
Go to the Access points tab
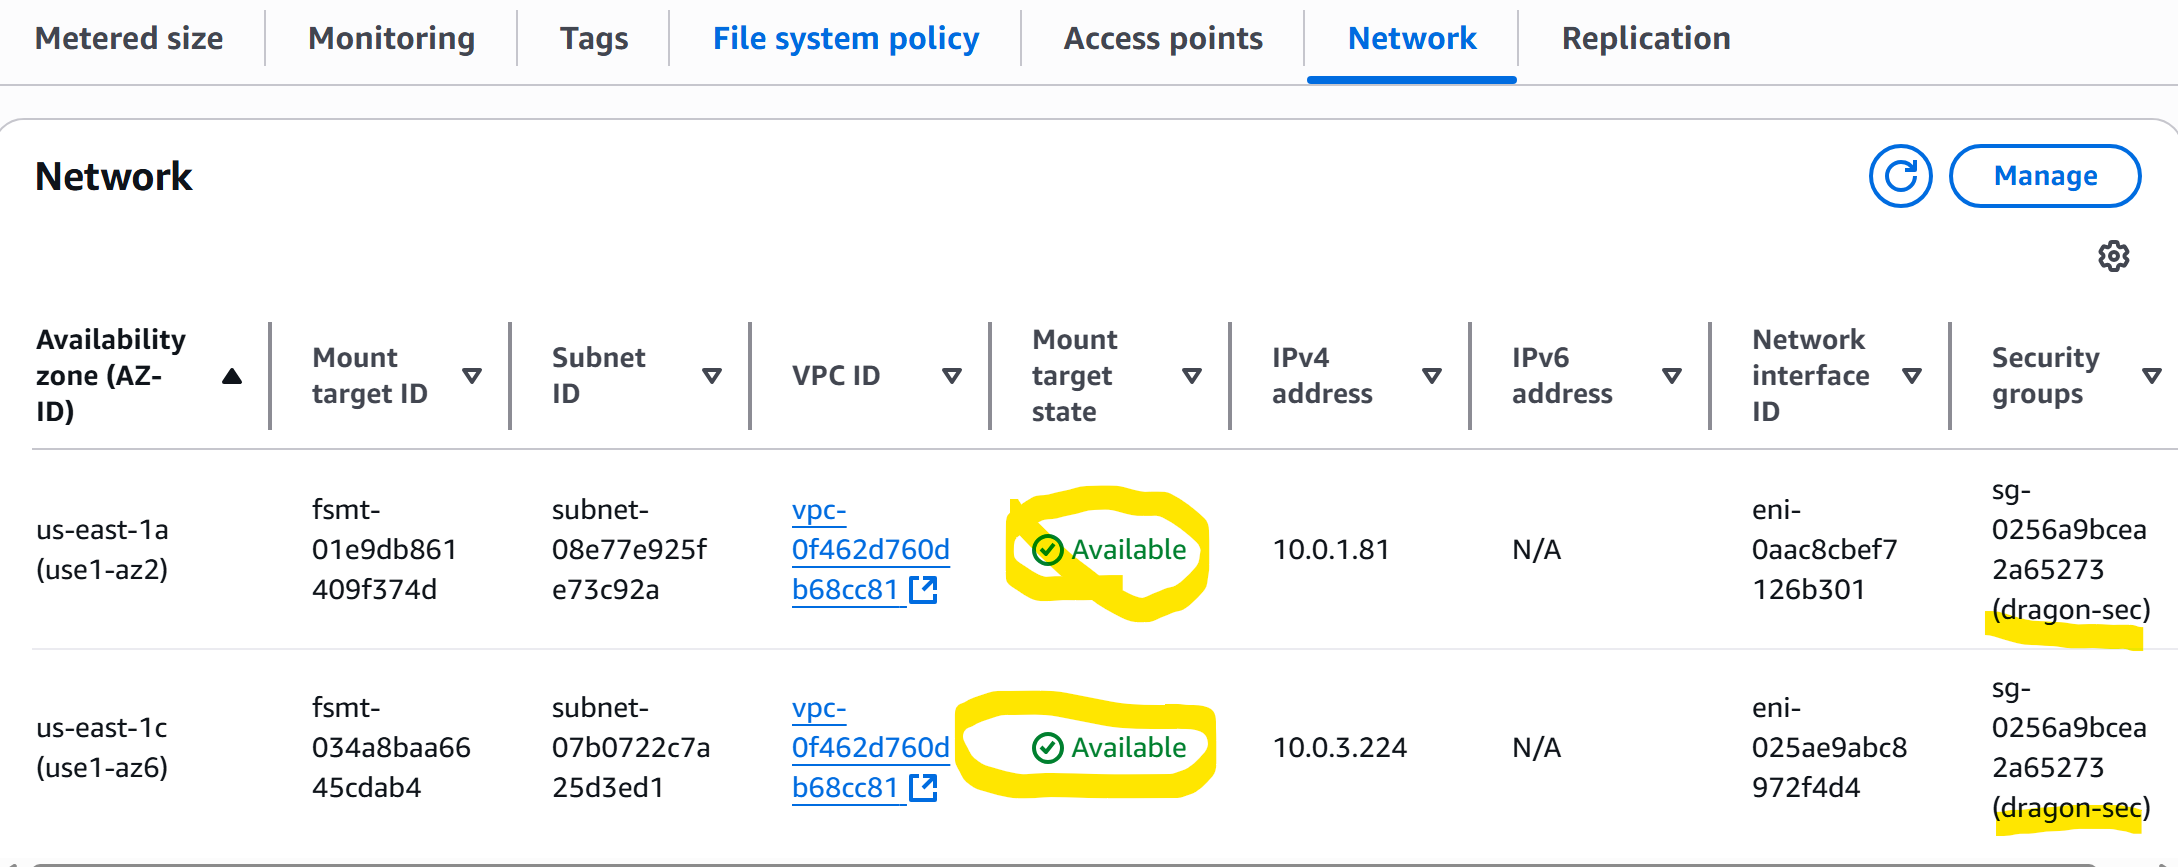pyautogui.click(x=1162, y=38)
